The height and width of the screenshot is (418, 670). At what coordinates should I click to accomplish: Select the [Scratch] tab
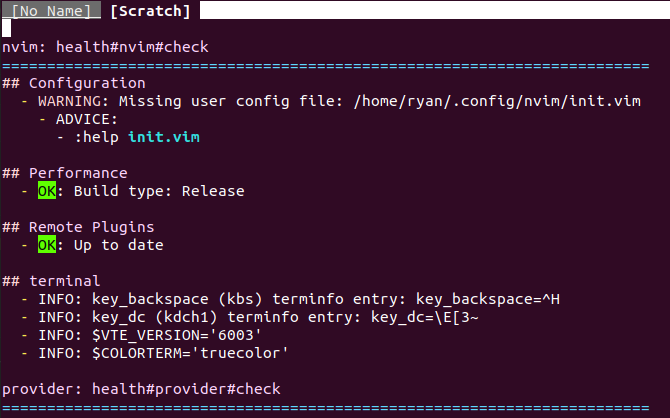[150, 11]
